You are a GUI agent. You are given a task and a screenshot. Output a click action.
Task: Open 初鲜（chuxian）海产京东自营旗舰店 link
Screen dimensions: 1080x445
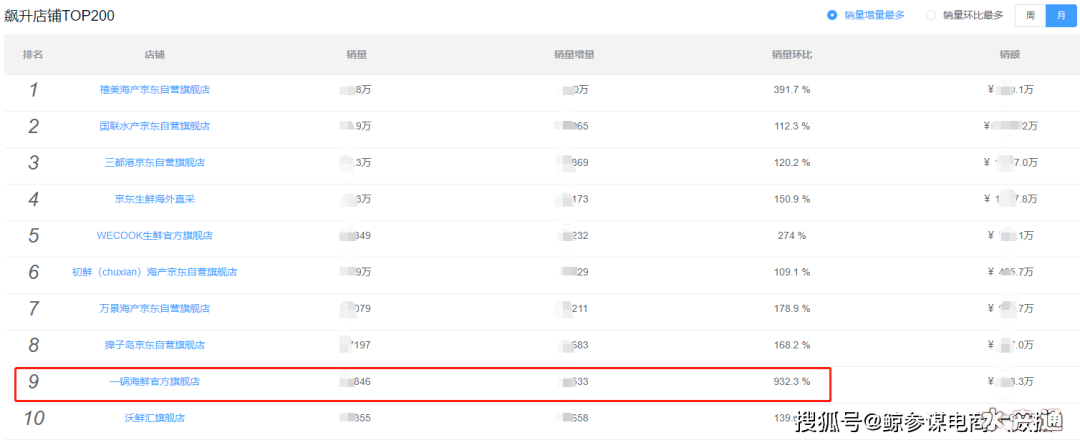click(x=154, y=272)
